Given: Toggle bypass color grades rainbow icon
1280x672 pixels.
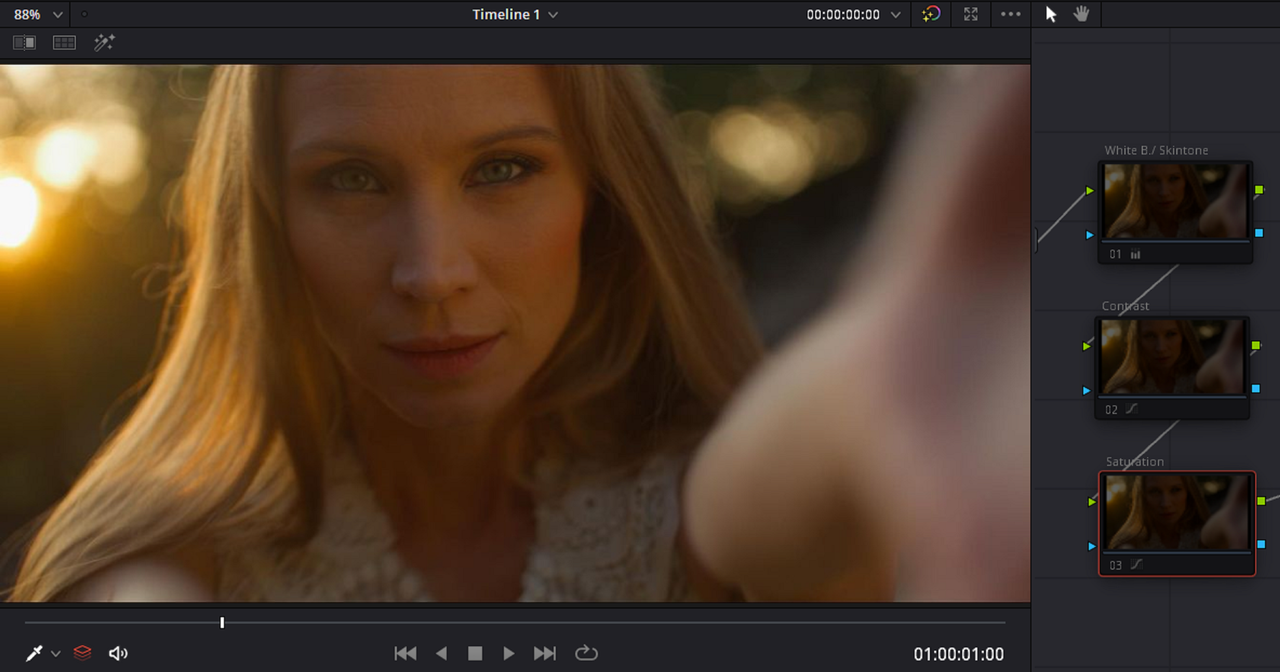Looking at the screenshot, I should tap(931, 15).
